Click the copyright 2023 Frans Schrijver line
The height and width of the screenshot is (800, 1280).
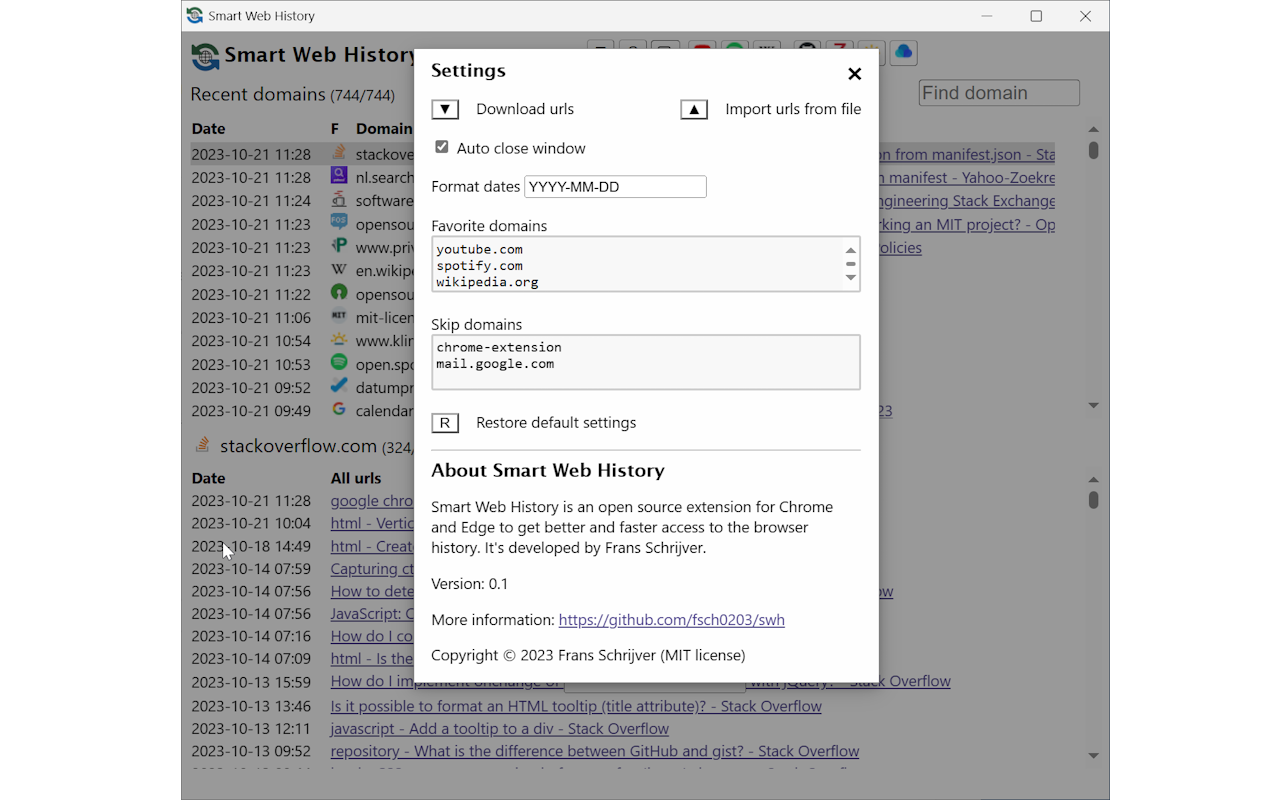pos(588,656)
